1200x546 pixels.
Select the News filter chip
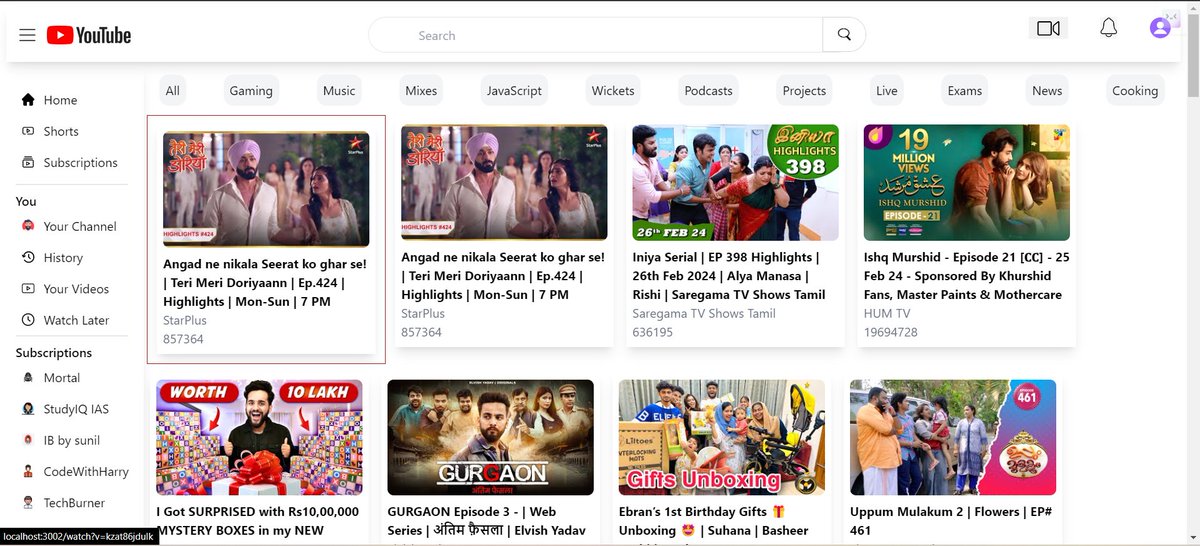point(1047,90)
